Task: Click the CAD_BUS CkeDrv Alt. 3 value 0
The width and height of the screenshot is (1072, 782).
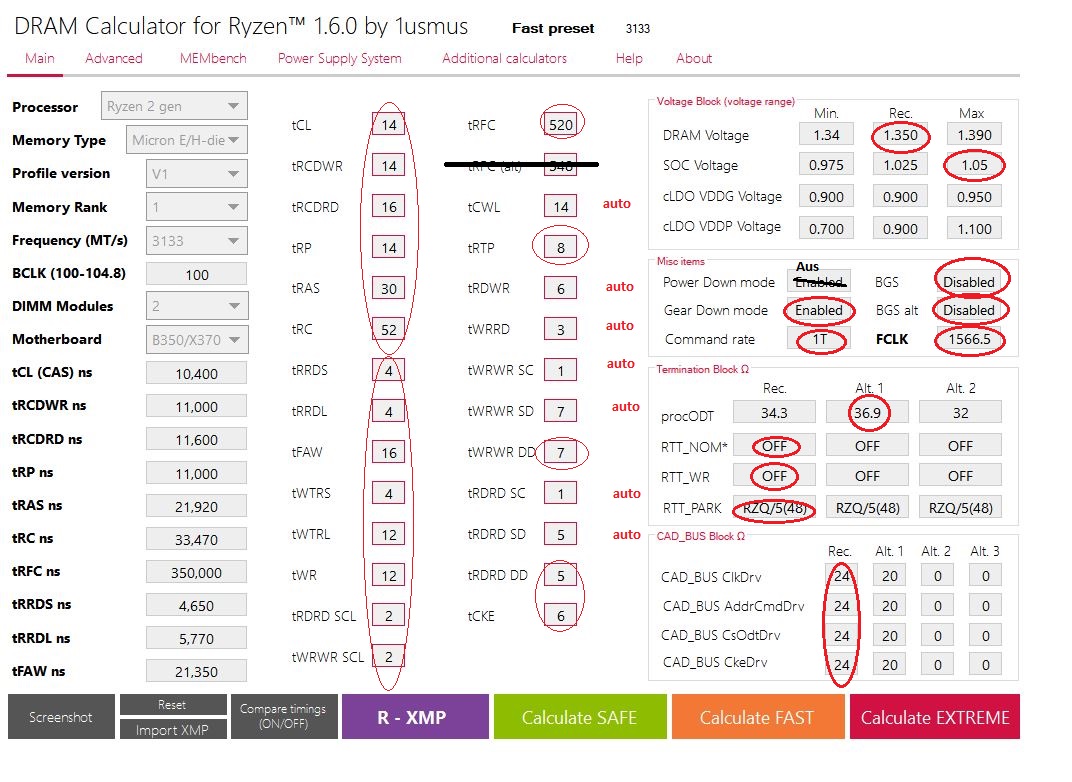Action: pyautogui.click(x=985, y=664)
